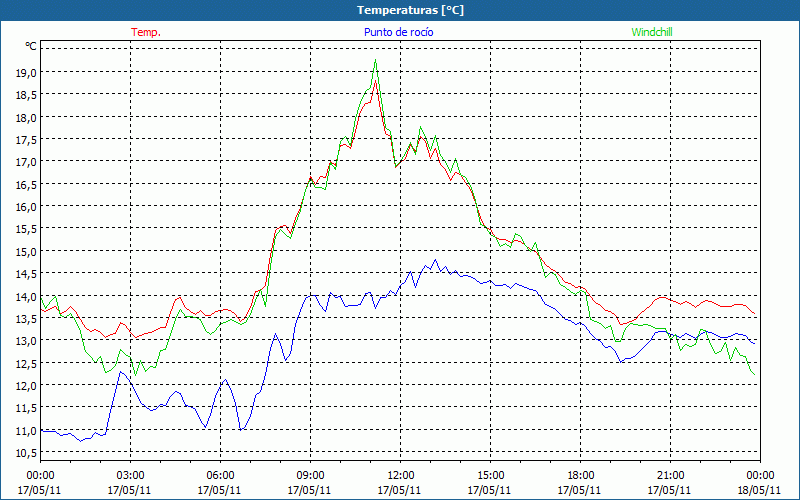Click the 11,5 y-axis value
Screen dimensions: 800x500
(27, 408)
